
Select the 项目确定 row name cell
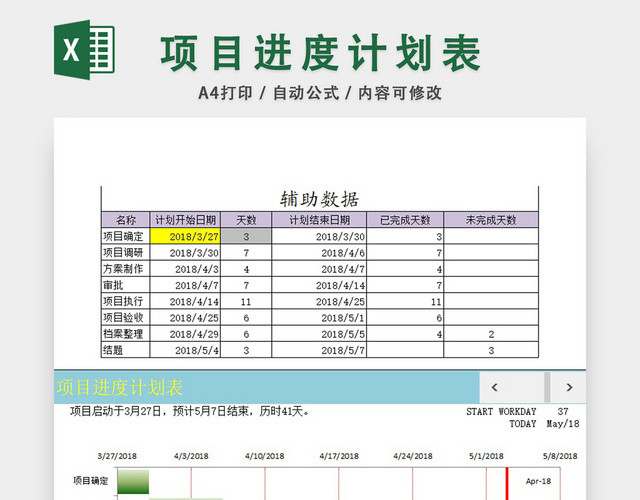pos(126,236)
